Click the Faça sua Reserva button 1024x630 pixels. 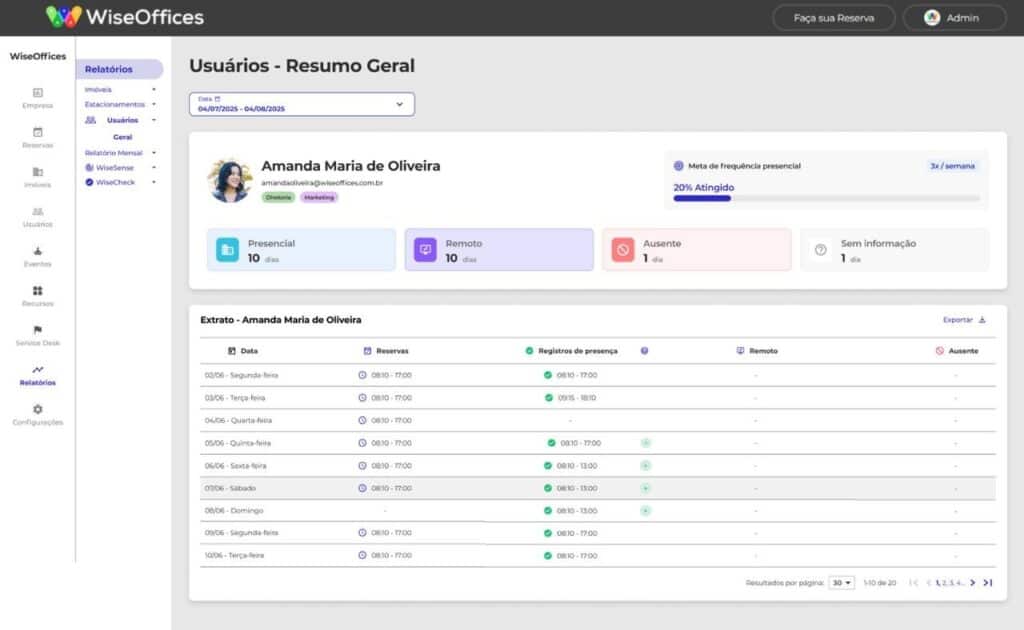coord(833,18)
